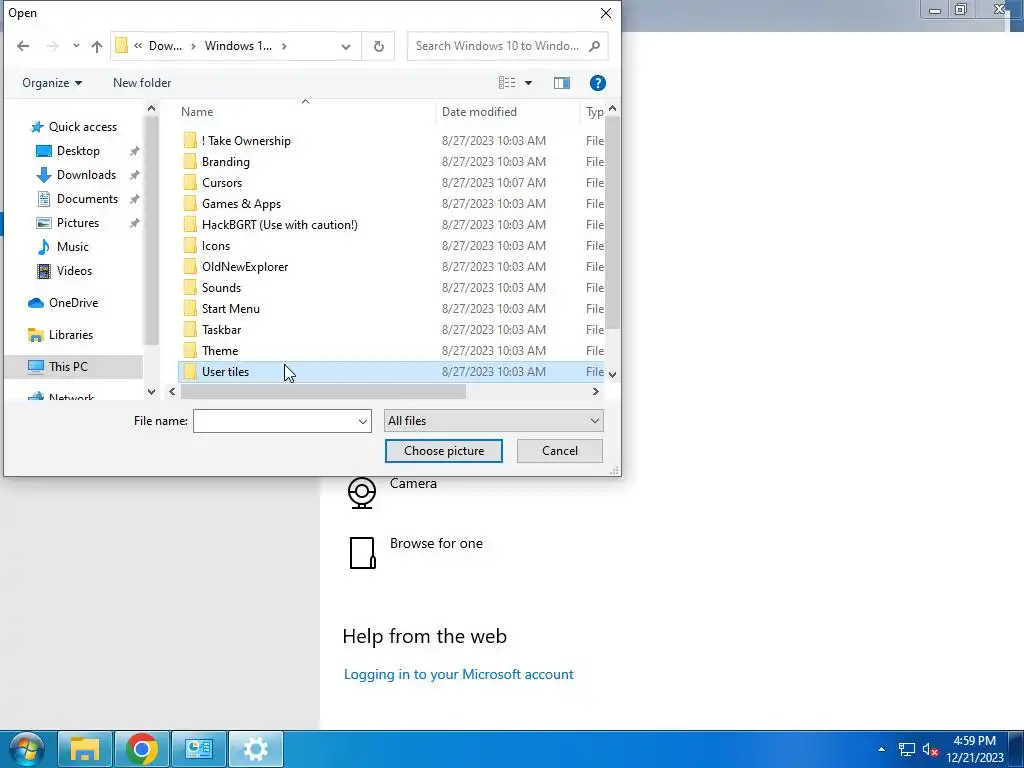Viewport: 1024px width, 768px height.
Task: Click the navigation pane scroll down arrow
Action: click(x=152, y=392)
